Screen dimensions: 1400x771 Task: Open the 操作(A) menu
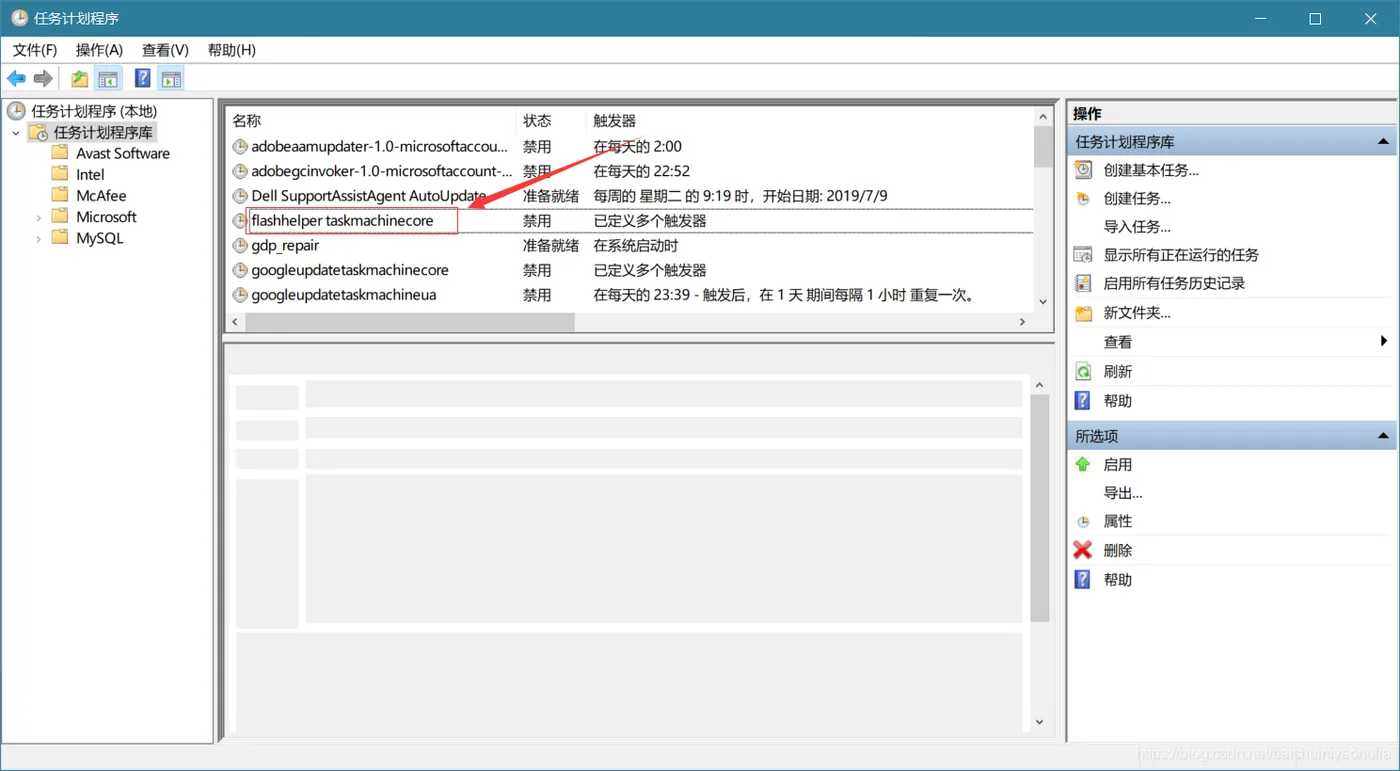tap(99, 50)
